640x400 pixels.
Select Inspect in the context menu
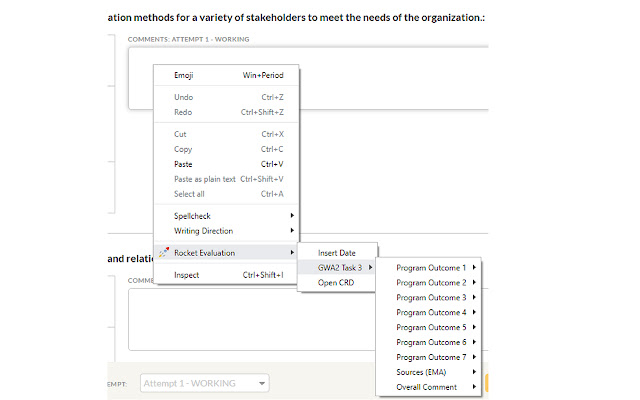[x=227, y=275]
